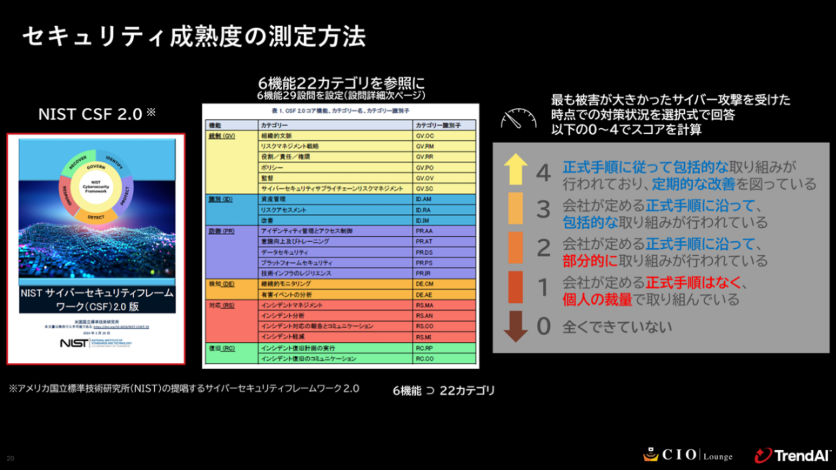Click the 防御 (PR) function link
This screenshot has width=836, height=470.
tap(221, 231)
